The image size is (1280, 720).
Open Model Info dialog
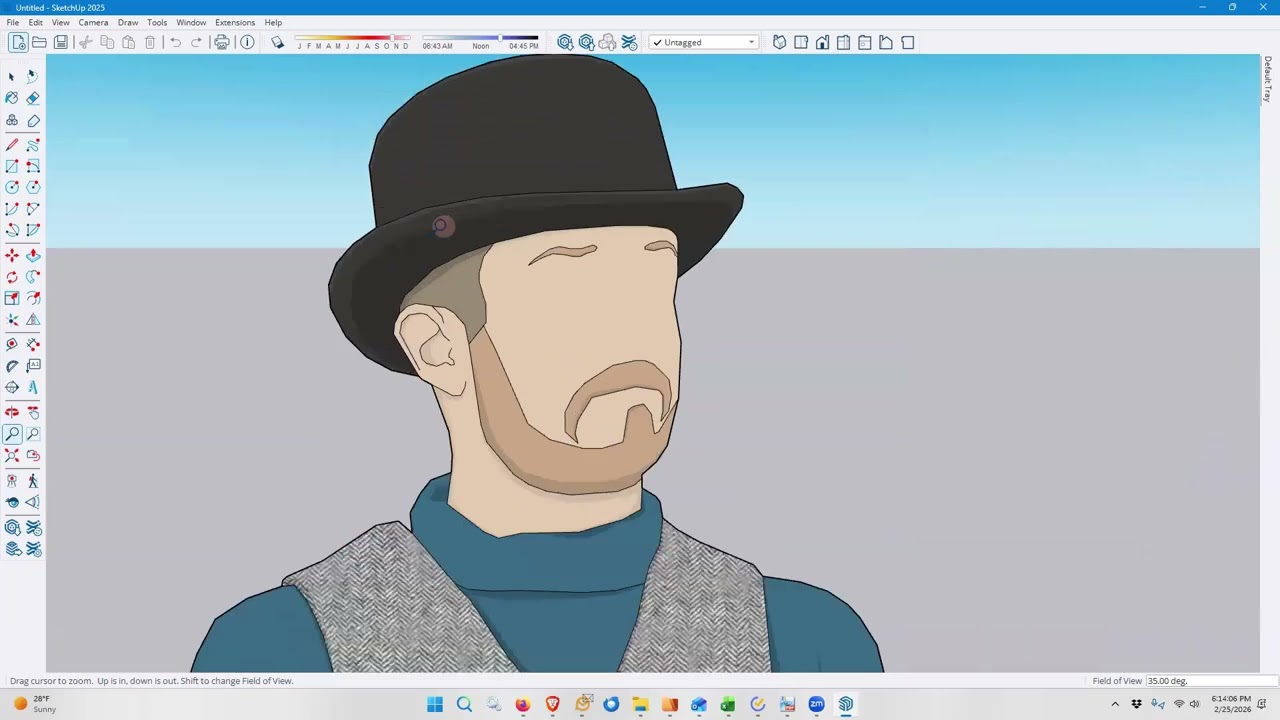247,42
